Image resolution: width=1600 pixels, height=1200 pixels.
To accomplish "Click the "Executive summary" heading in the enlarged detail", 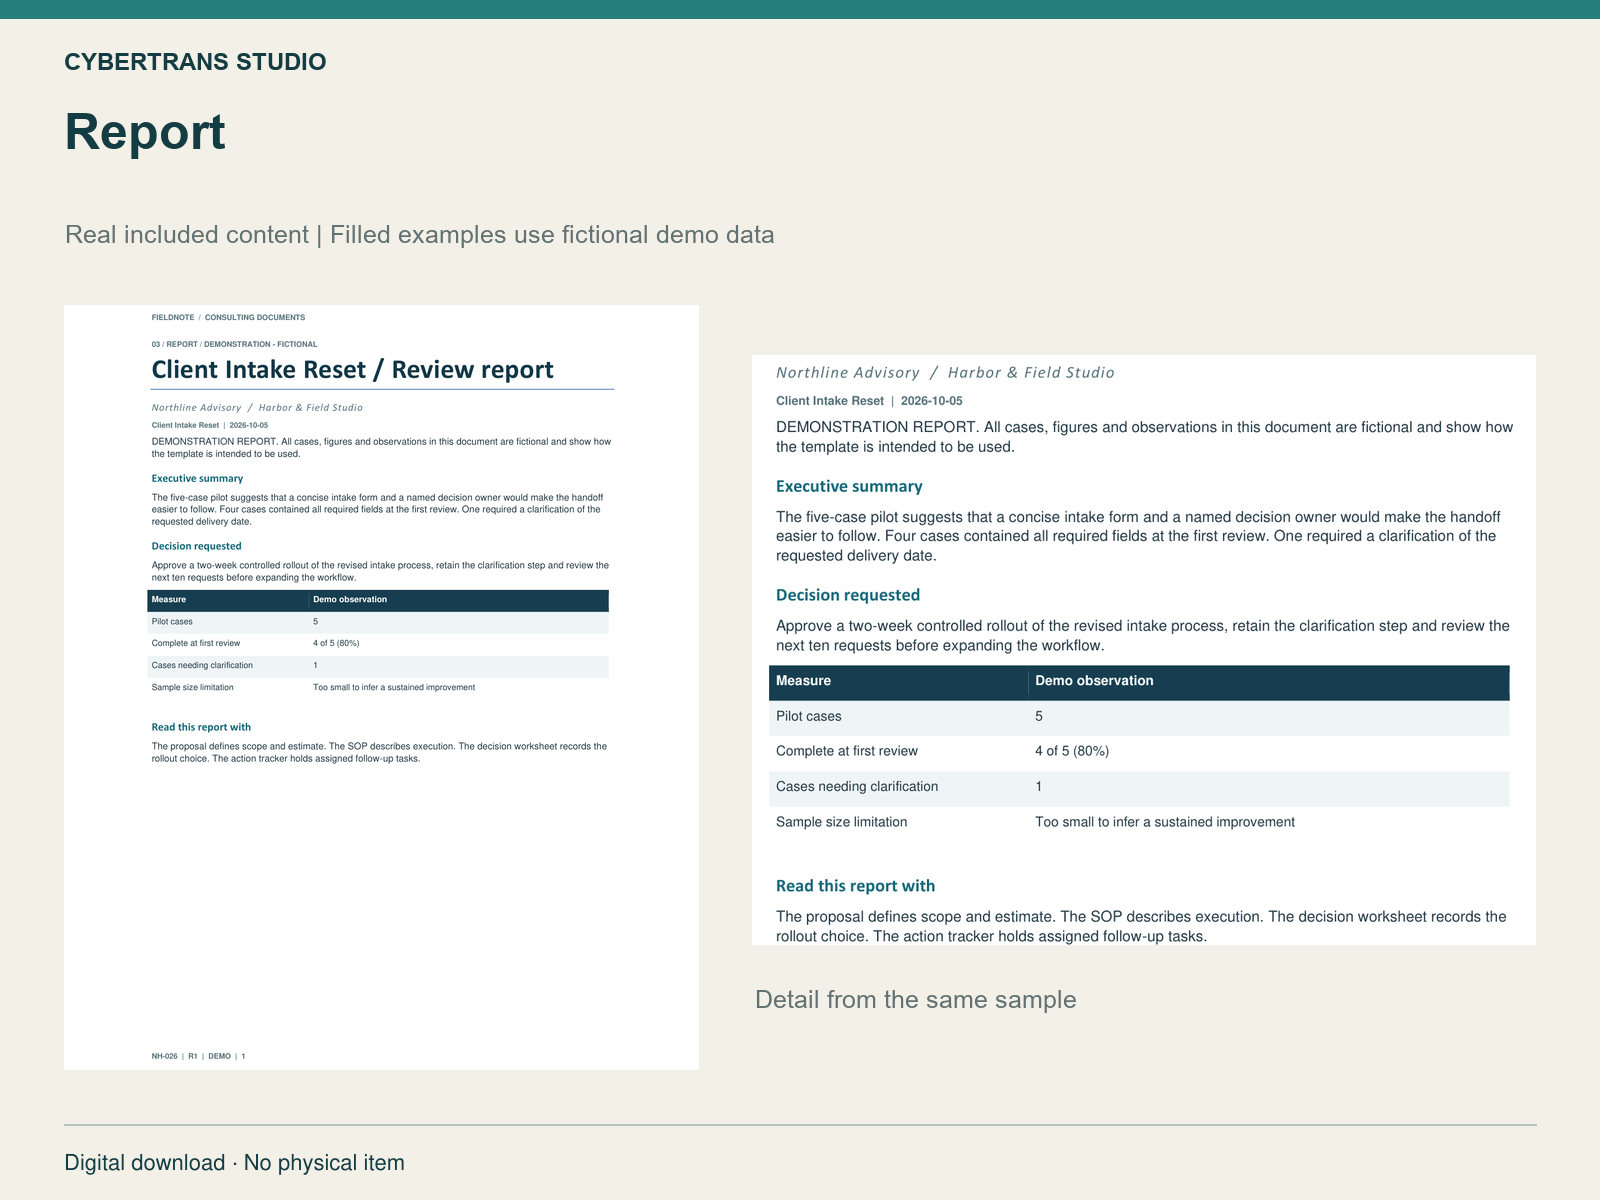I will [x=849, y=487].
